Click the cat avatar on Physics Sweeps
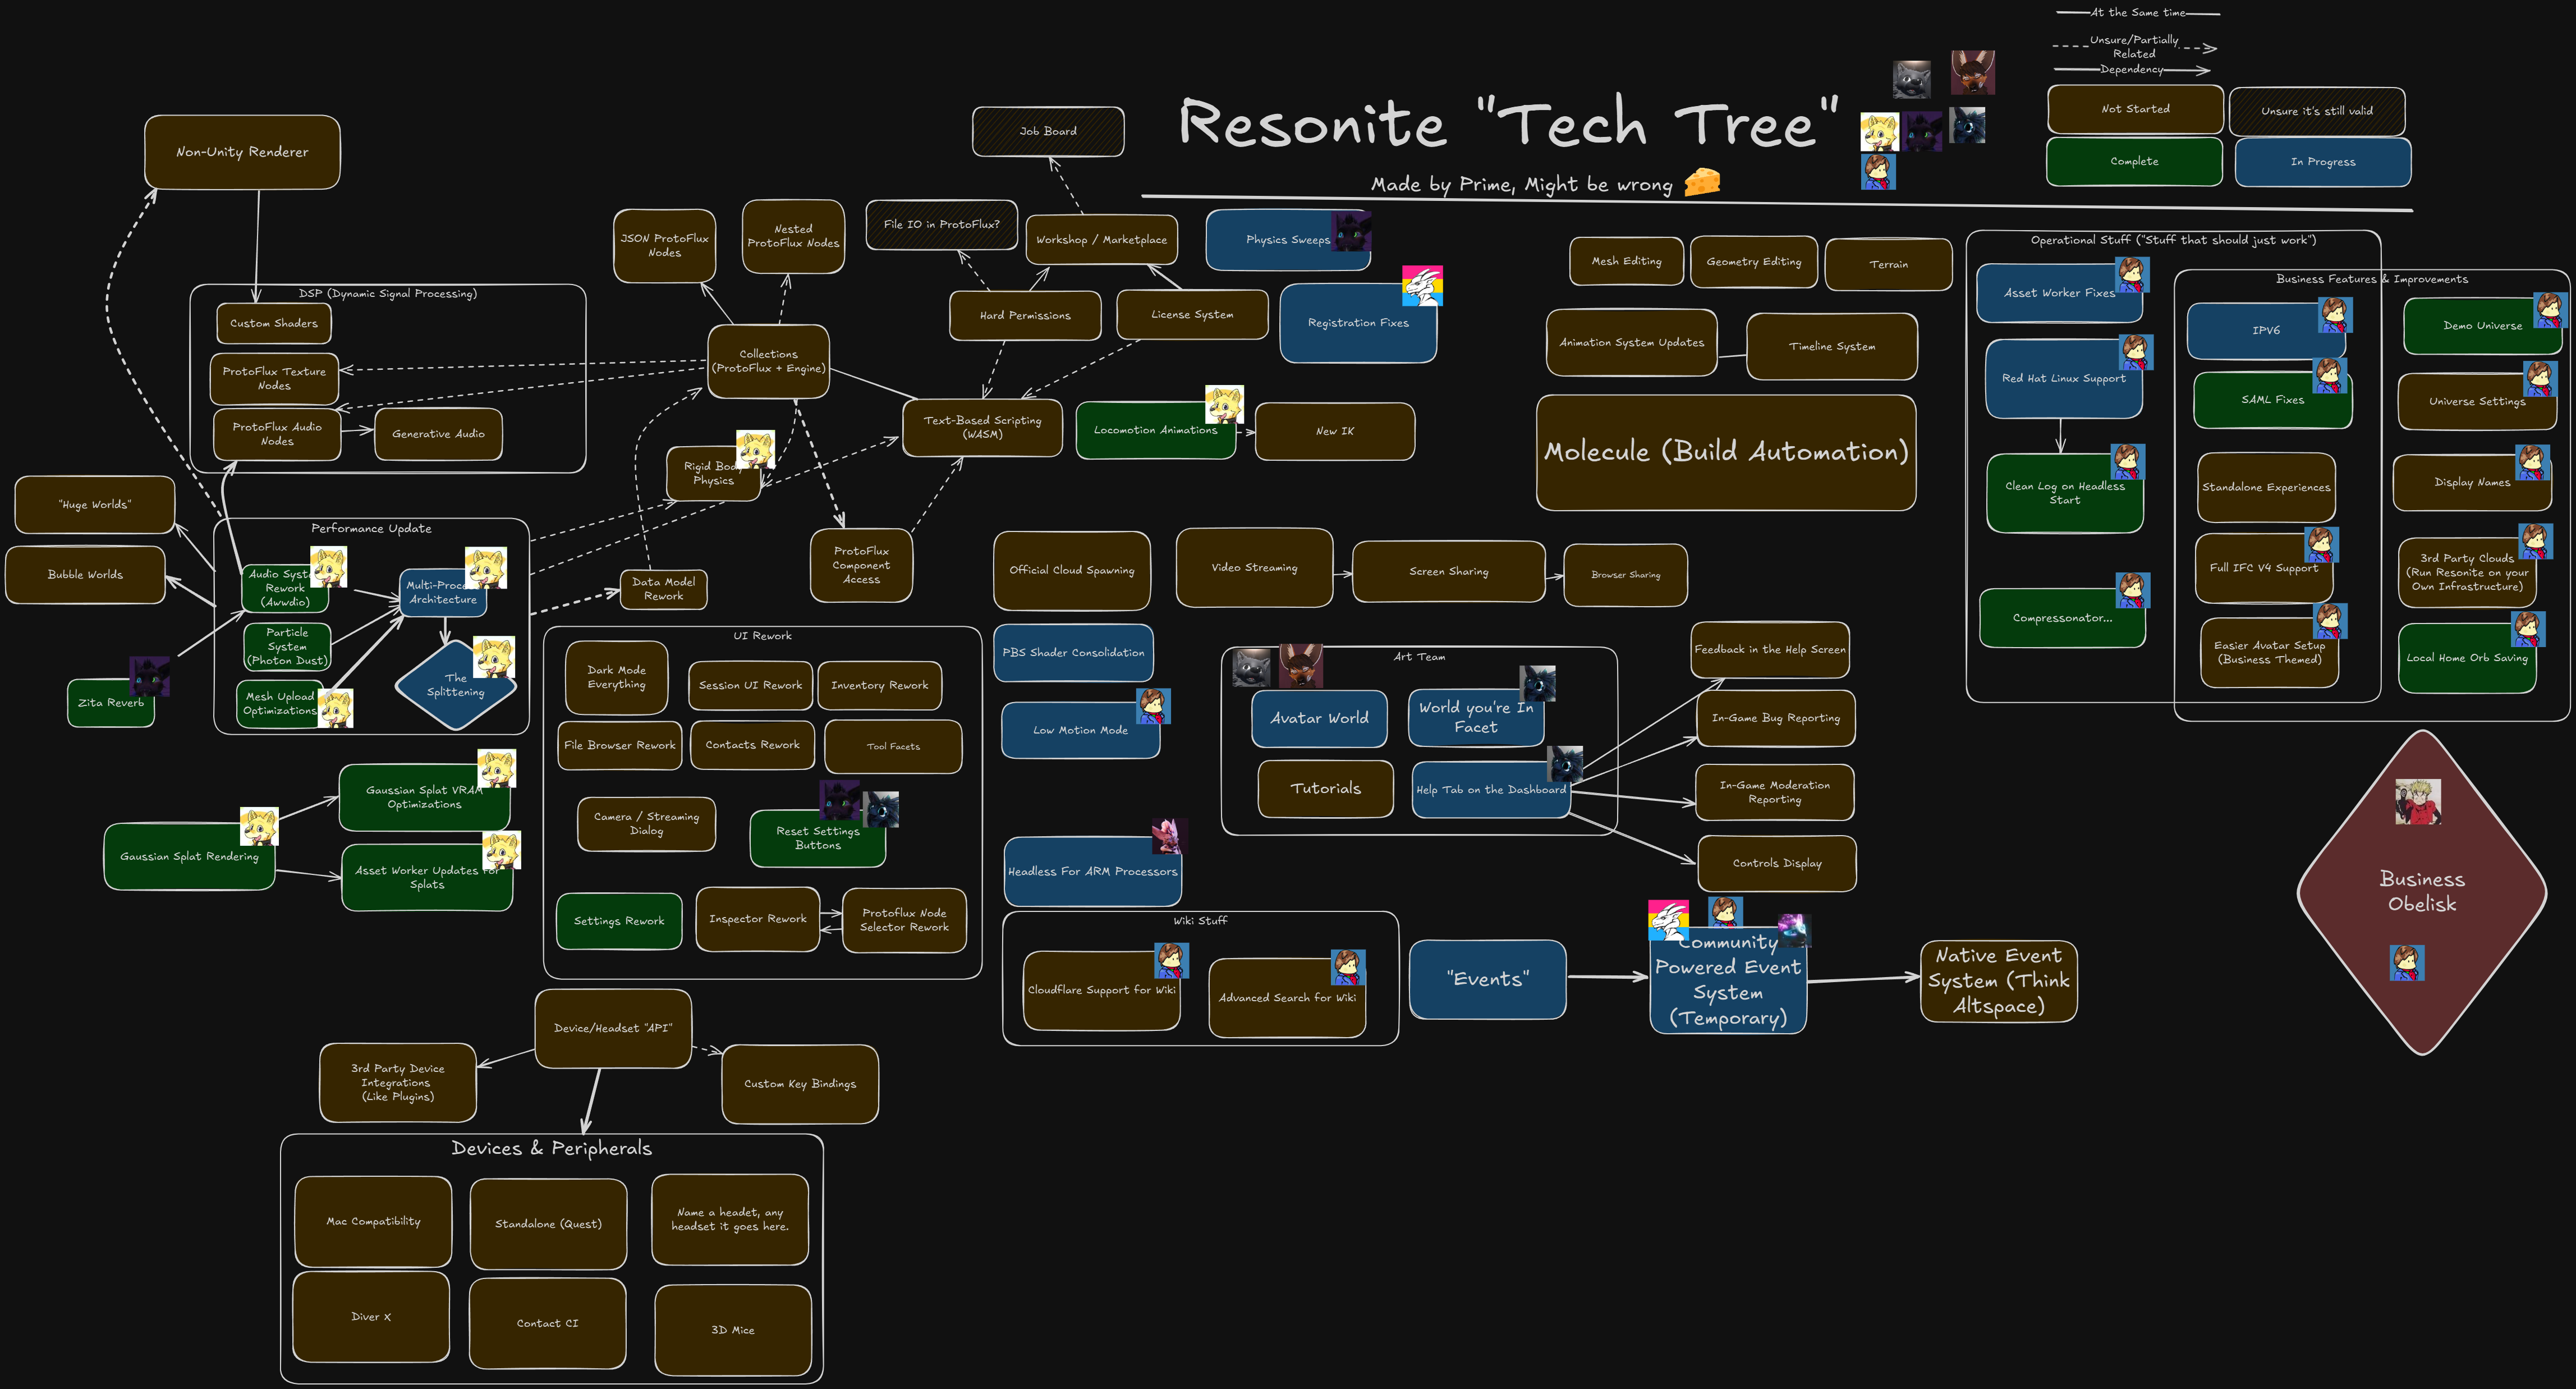Image resolution: width=2576 pixels, height=1389 pixels. (1351, 231)
